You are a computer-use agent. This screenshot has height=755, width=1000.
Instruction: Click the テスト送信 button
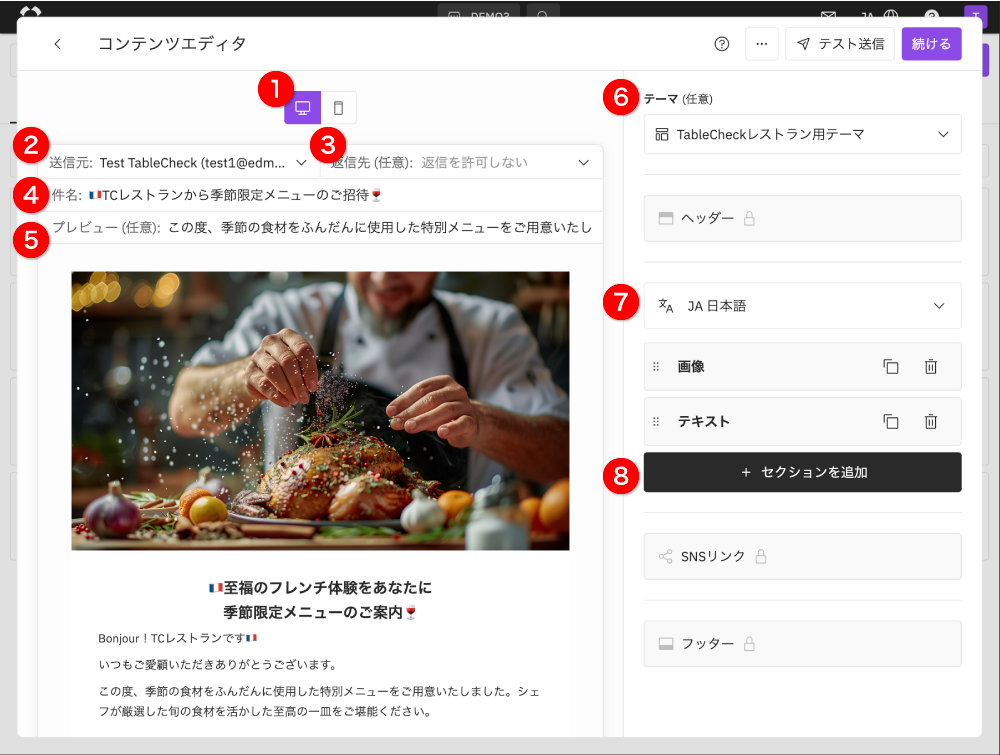(x=840, y=44)
